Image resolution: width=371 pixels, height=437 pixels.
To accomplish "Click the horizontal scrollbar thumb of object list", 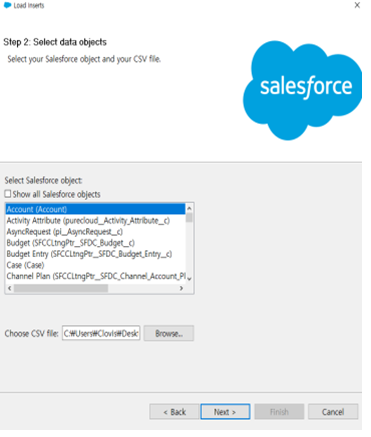I will pos(61,288).
